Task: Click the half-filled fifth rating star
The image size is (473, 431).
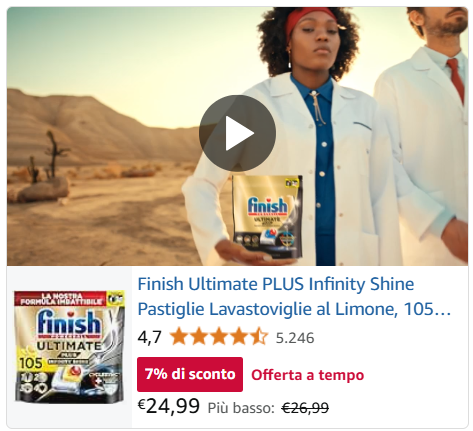Action: tap(259, 337)
